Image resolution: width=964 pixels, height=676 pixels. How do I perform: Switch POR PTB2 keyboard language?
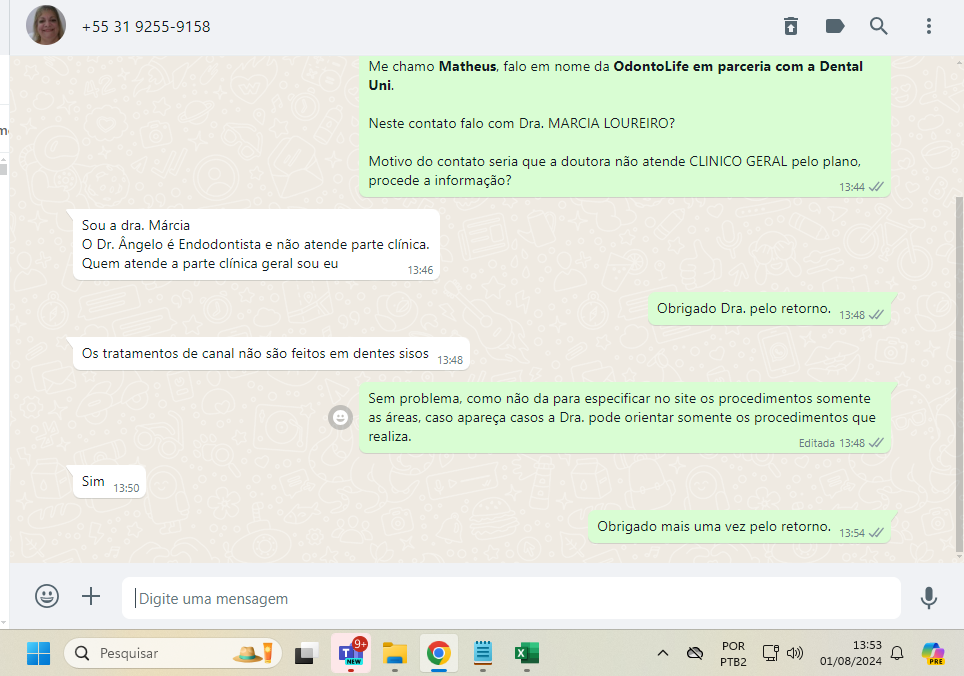point(733,653)
